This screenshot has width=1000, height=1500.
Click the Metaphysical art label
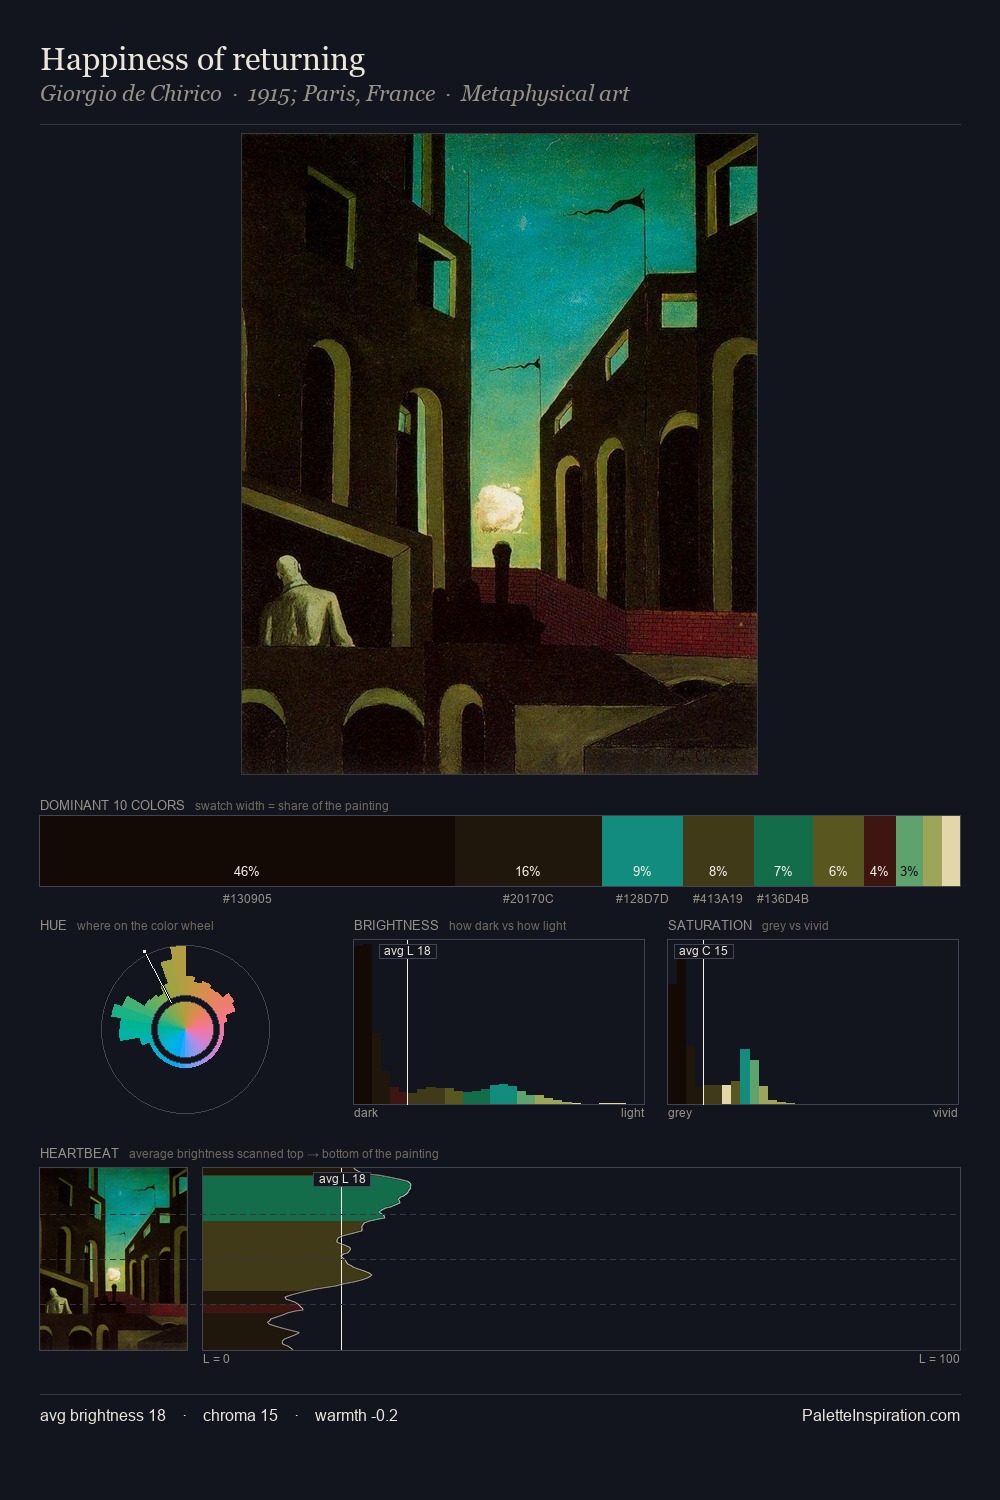[x=545, y=94]
